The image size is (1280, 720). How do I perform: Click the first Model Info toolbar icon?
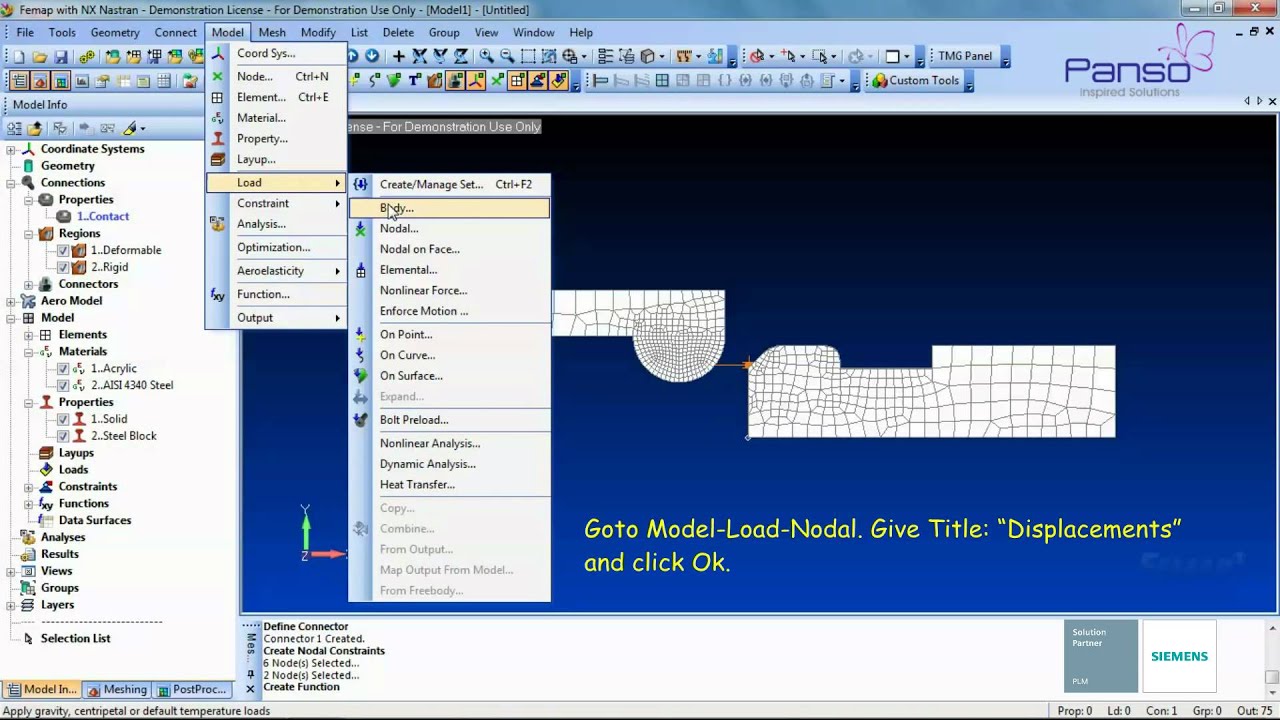pos(14,128)
